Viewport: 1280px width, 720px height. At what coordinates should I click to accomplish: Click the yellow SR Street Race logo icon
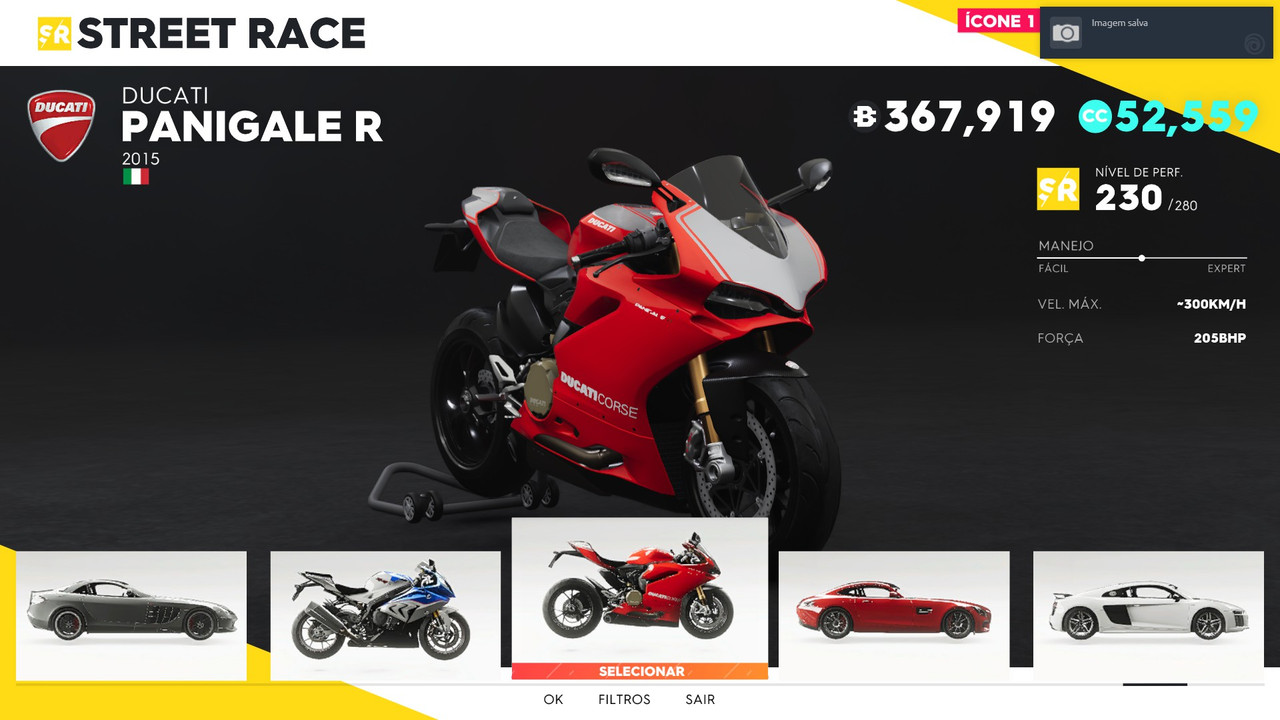tap(54, 34)
